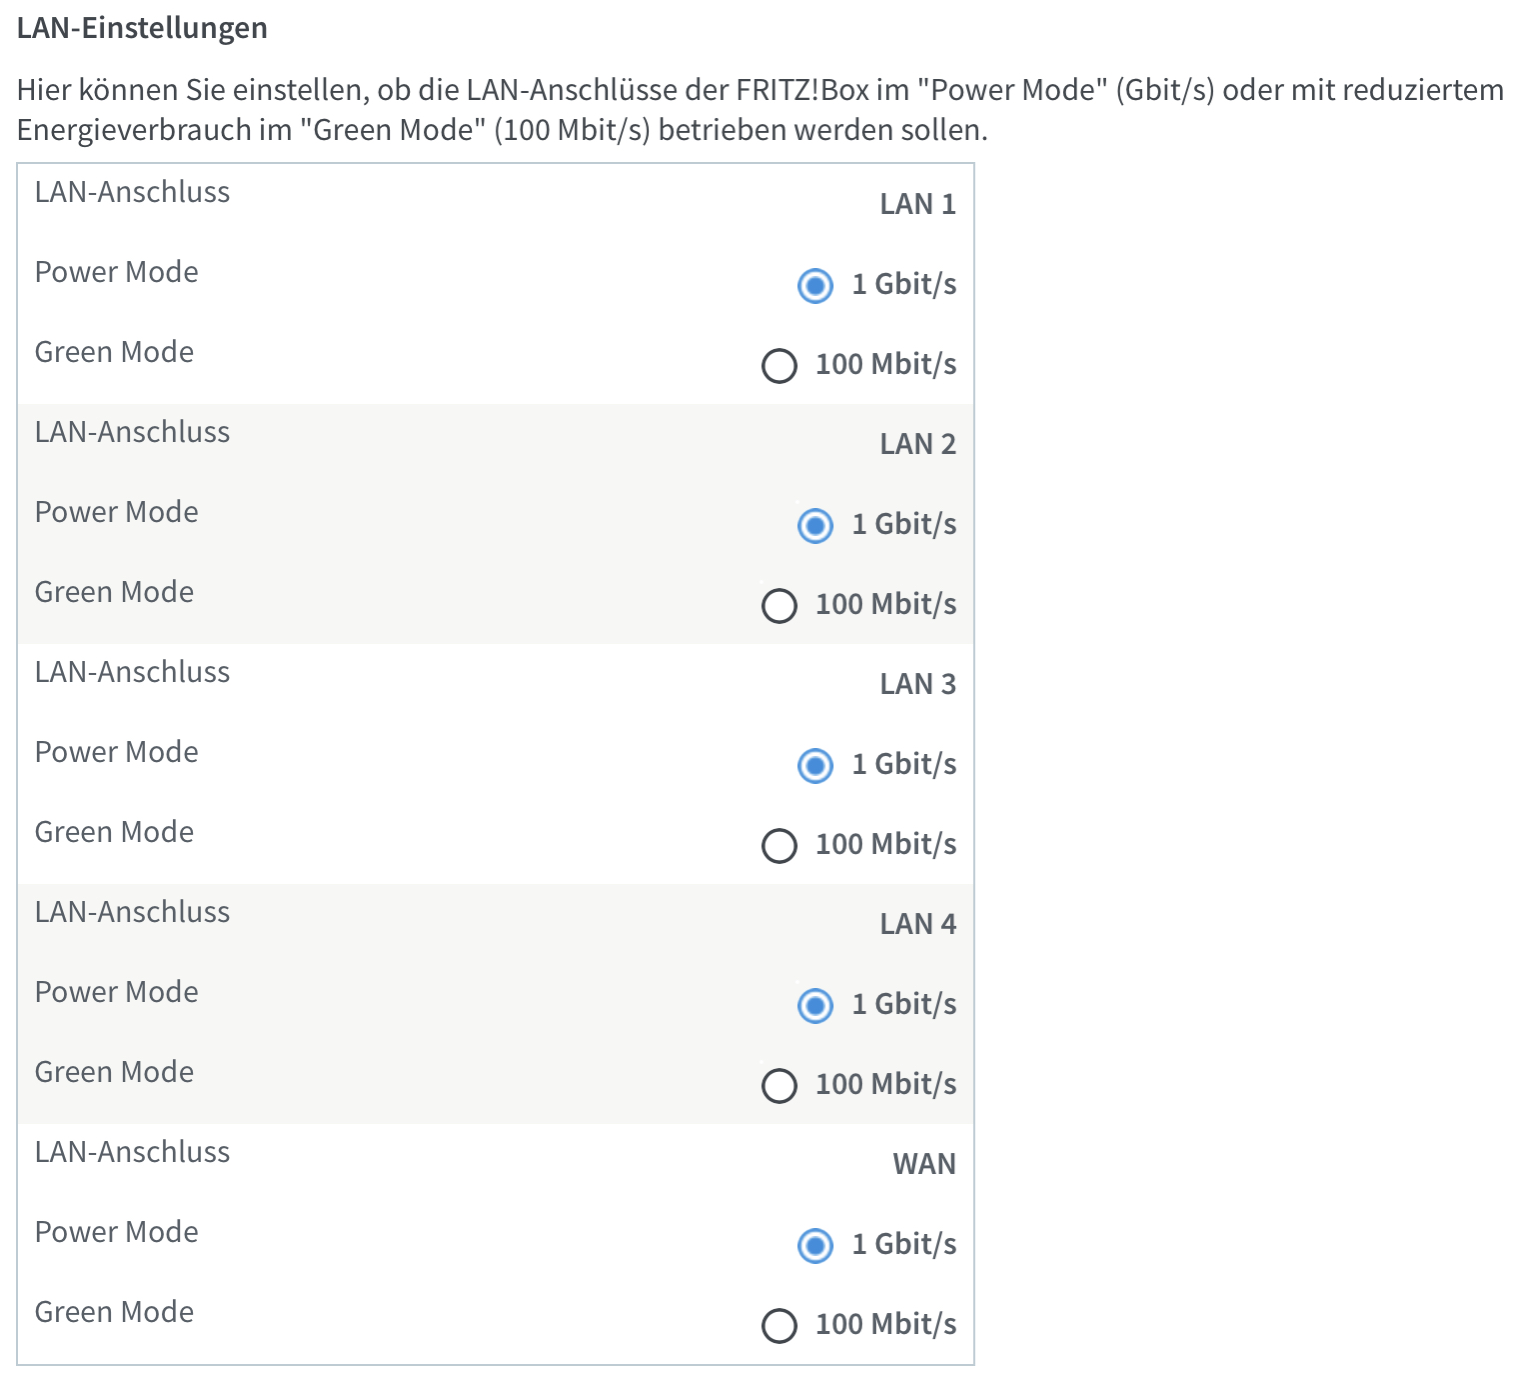This screenshot has width=1529, height=1374.
Task: Select 1 Gbit/s radio button for WAN port
Action: coord(815,1246)
